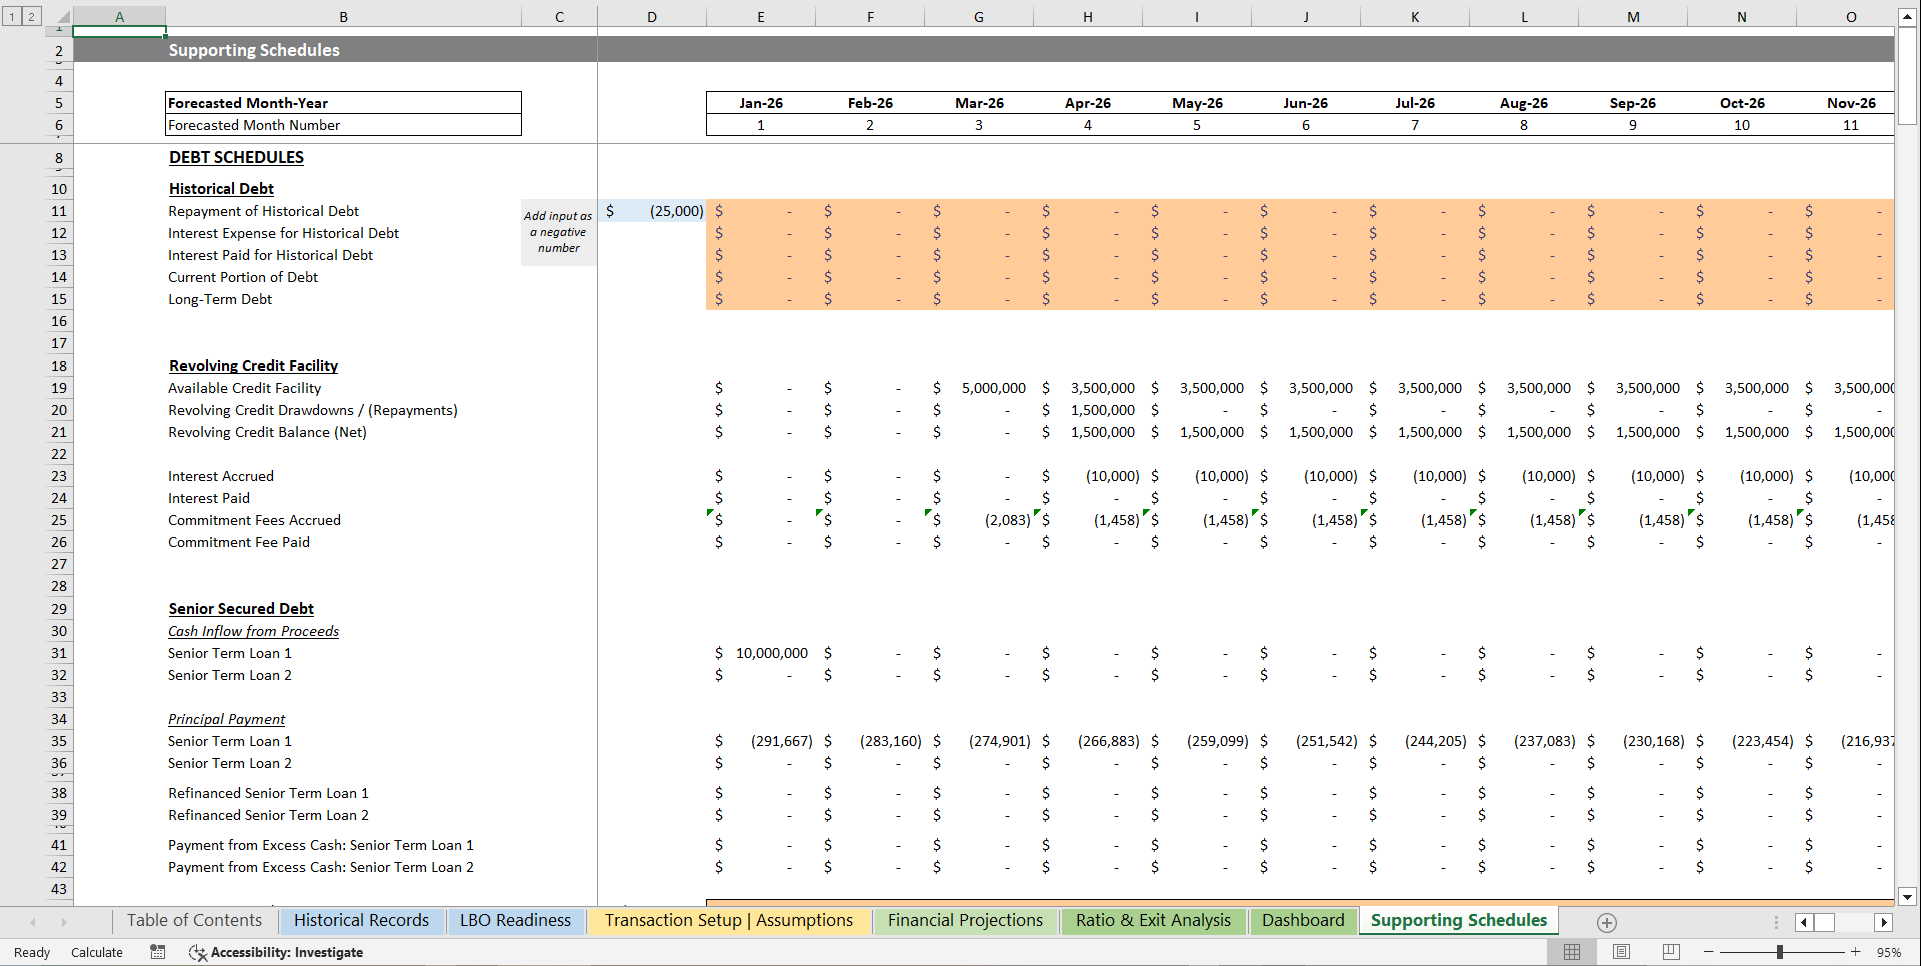1921x966 pixels.
Task: Click Calculate in the status bar
Action: pyautogui.click(x=96, y=952)
